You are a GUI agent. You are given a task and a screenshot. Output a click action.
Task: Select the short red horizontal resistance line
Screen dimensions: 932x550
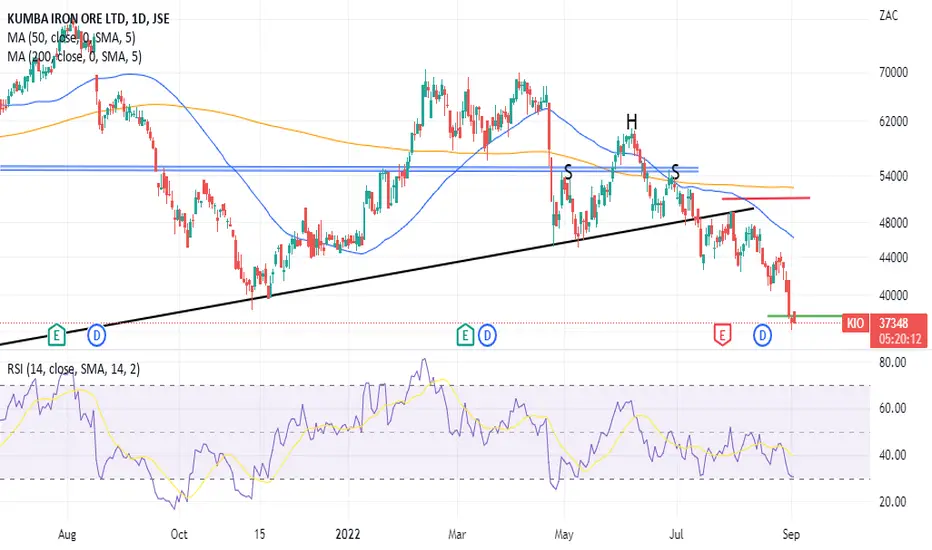click(766, 198)
